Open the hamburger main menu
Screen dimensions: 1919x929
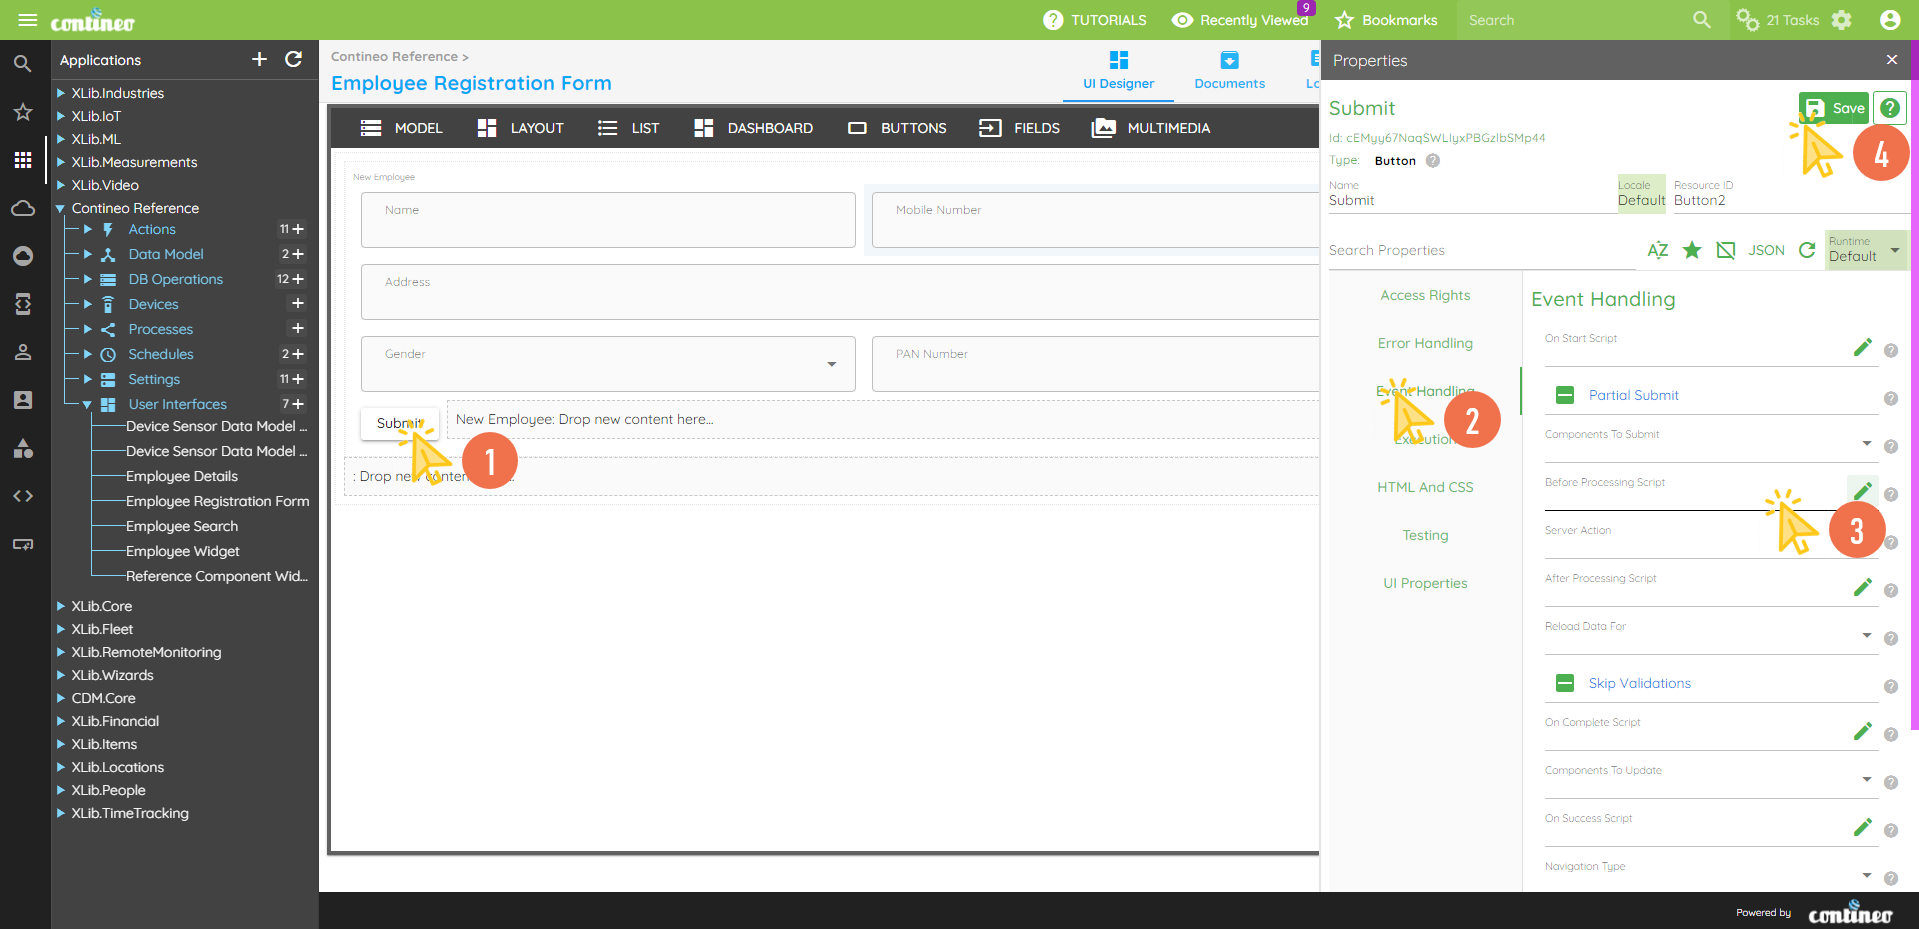point(28,20)
